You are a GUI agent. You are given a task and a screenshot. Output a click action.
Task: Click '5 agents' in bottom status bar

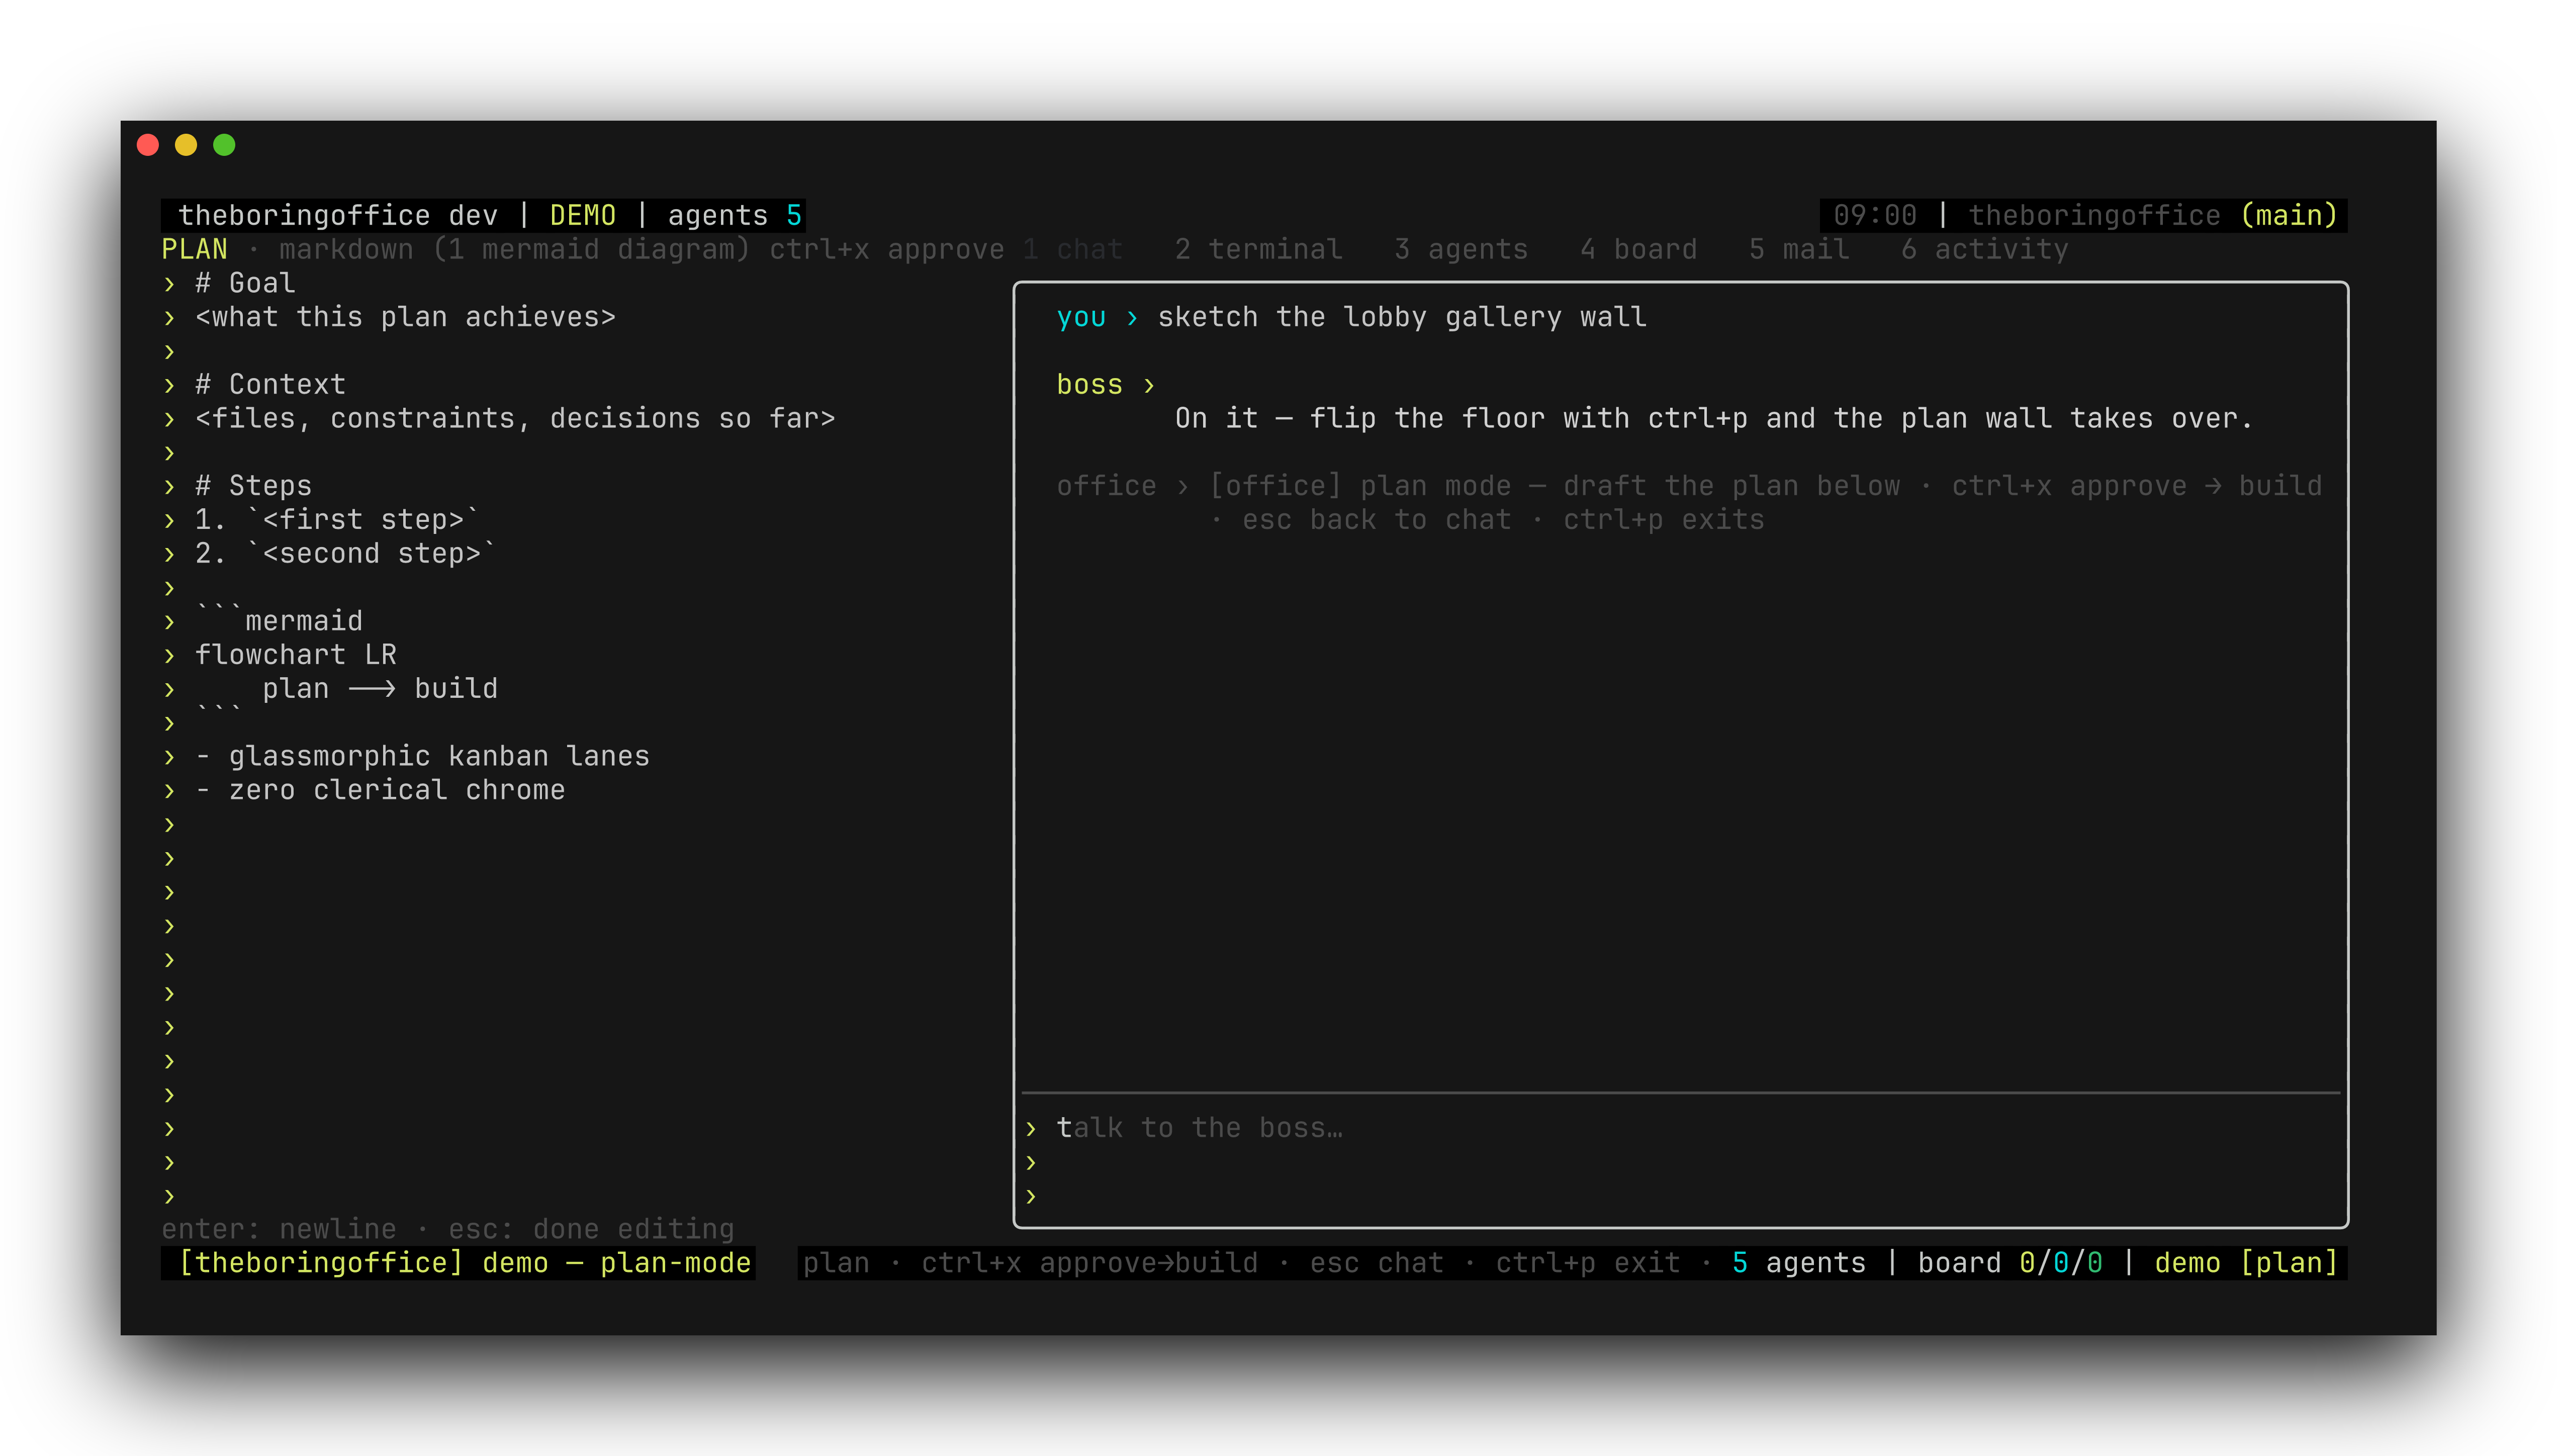tap(1799, 1263)
